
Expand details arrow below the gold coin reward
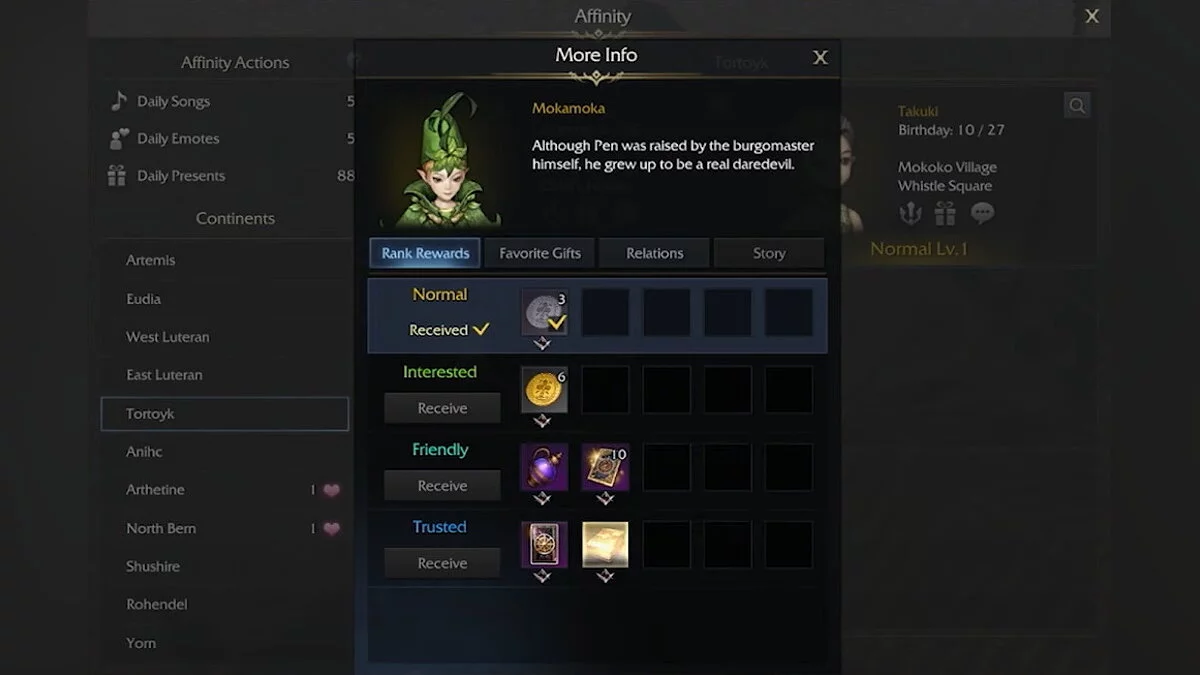point(542,421)
